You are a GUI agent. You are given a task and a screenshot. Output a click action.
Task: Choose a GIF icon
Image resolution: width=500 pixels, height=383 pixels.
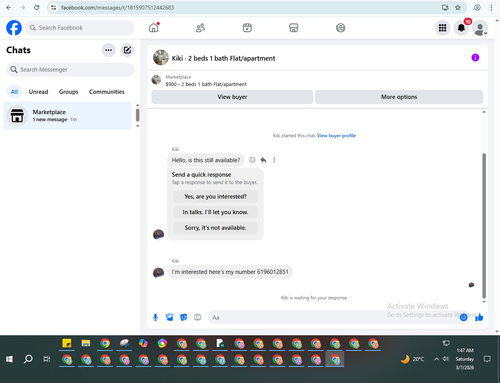click(198, 317)
